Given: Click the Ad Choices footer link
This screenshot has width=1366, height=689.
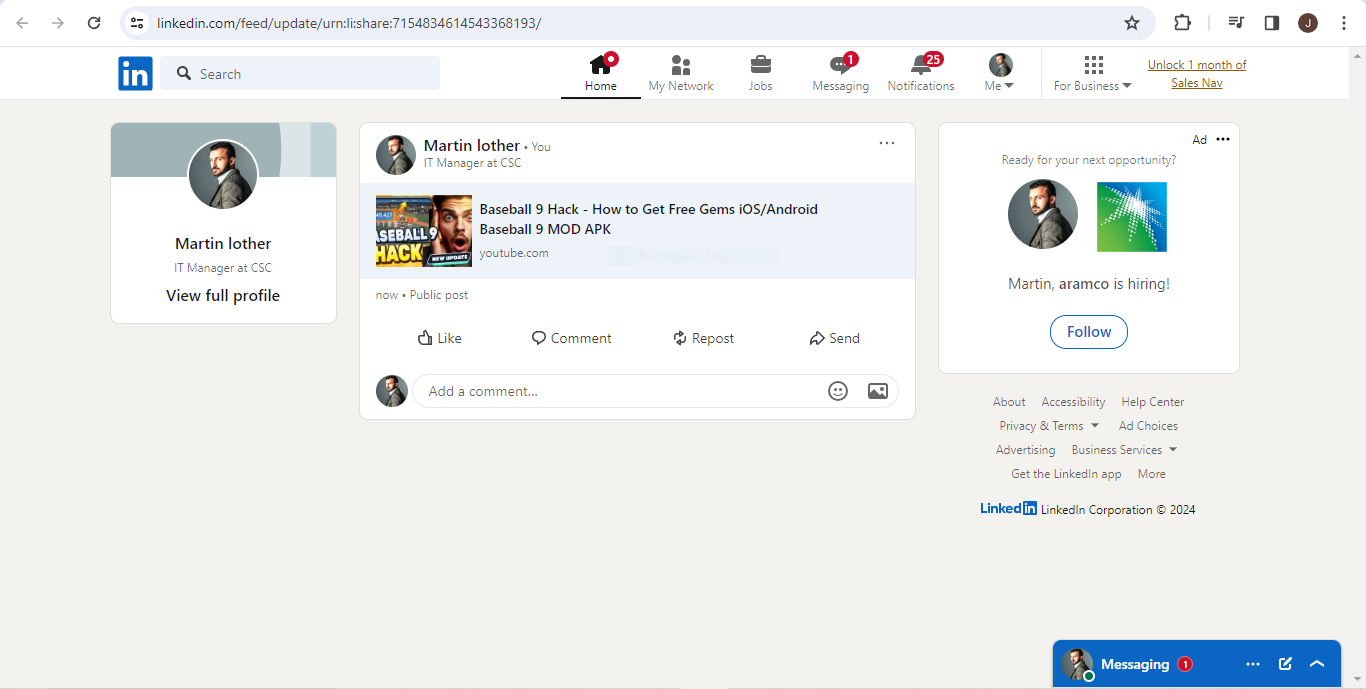Looking at the screenshot, I should [x=1148, y=426].
